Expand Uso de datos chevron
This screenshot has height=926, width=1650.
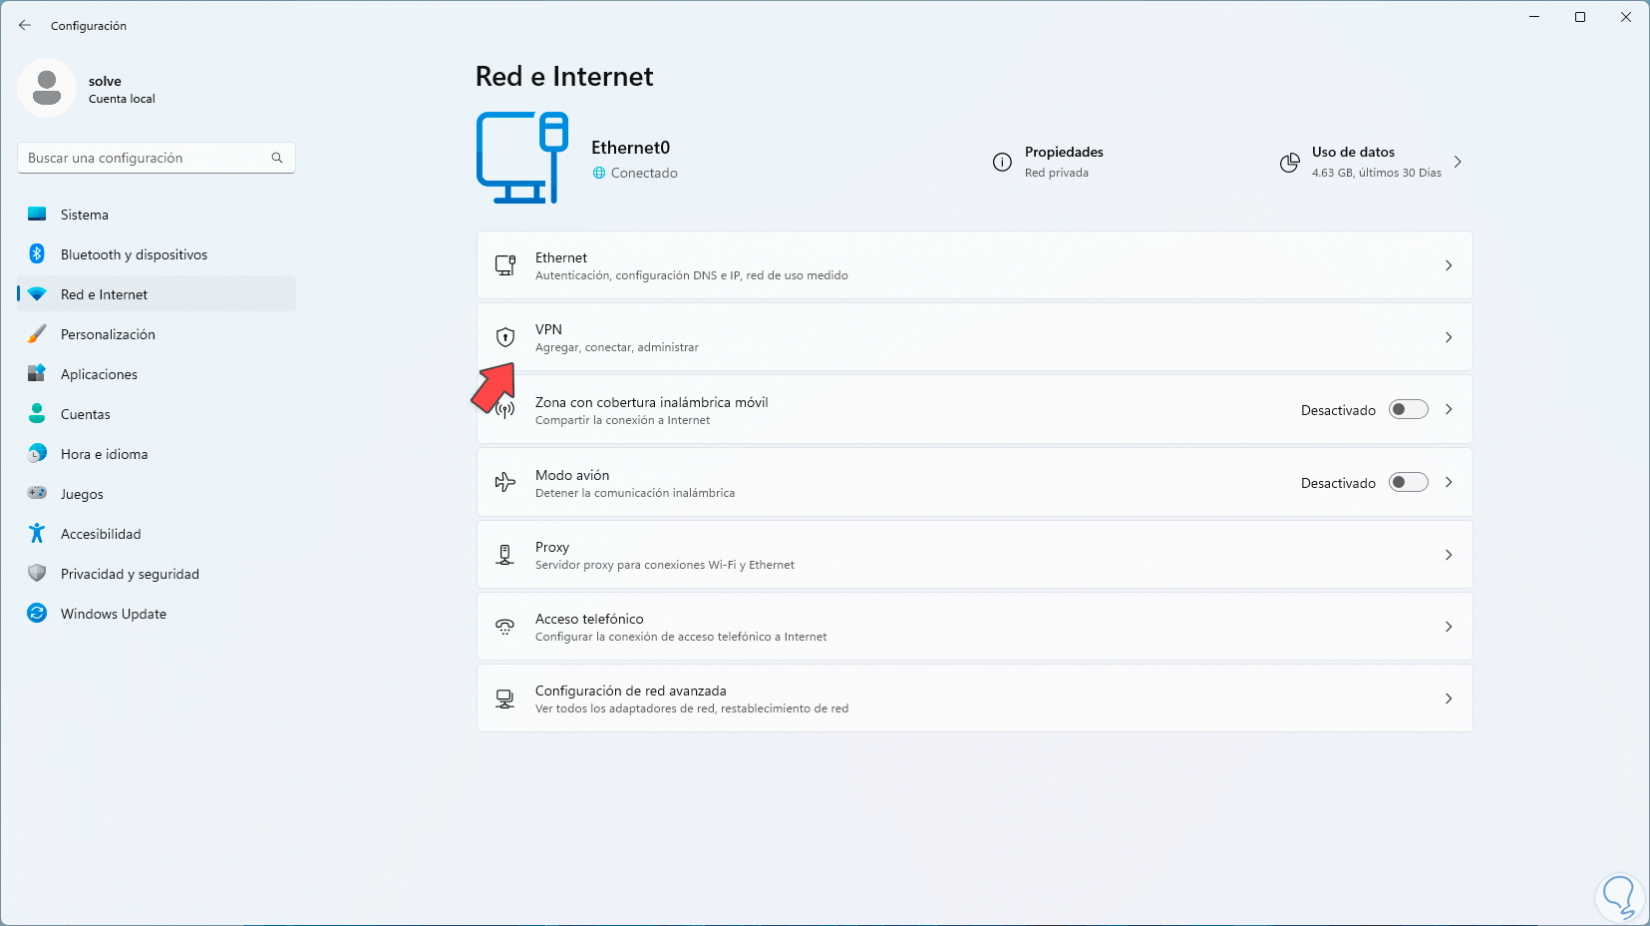(1458, 162)
